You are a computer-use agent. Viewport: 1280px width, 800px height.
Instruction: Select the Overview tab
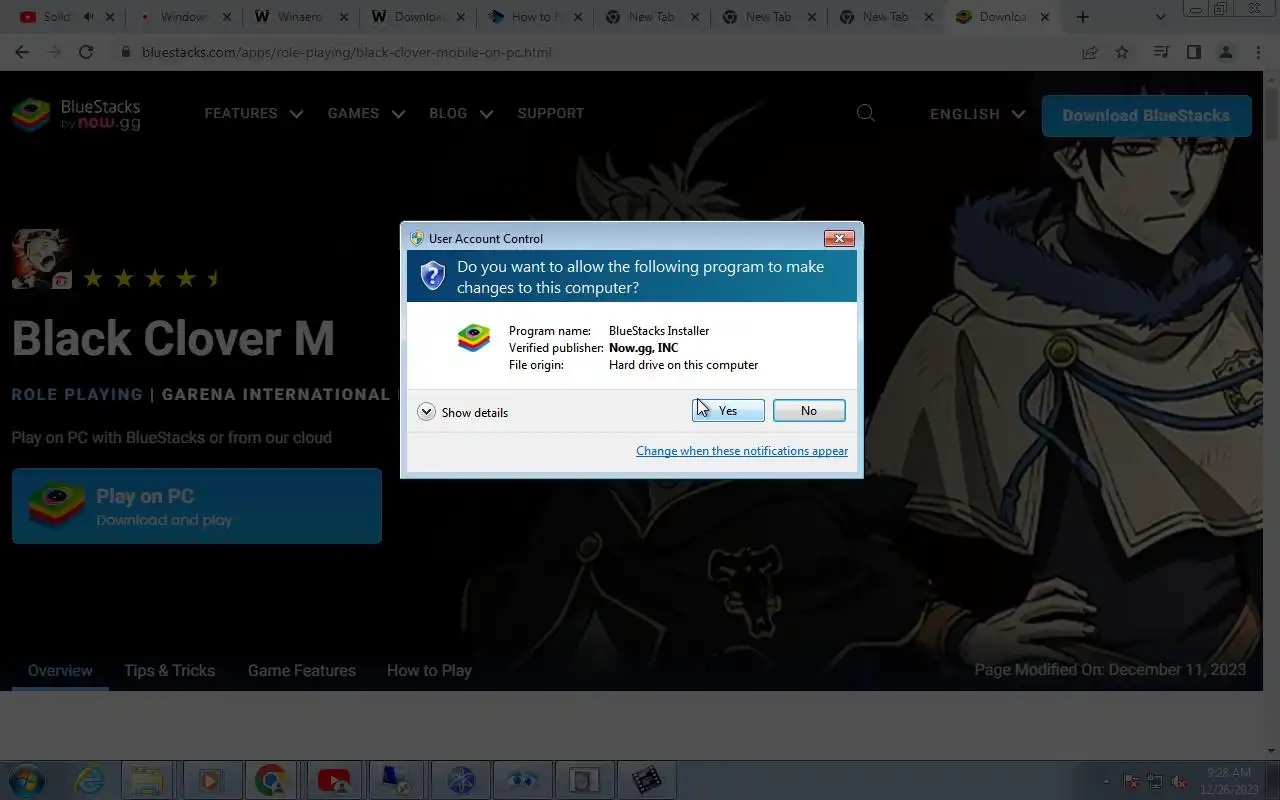60,671
